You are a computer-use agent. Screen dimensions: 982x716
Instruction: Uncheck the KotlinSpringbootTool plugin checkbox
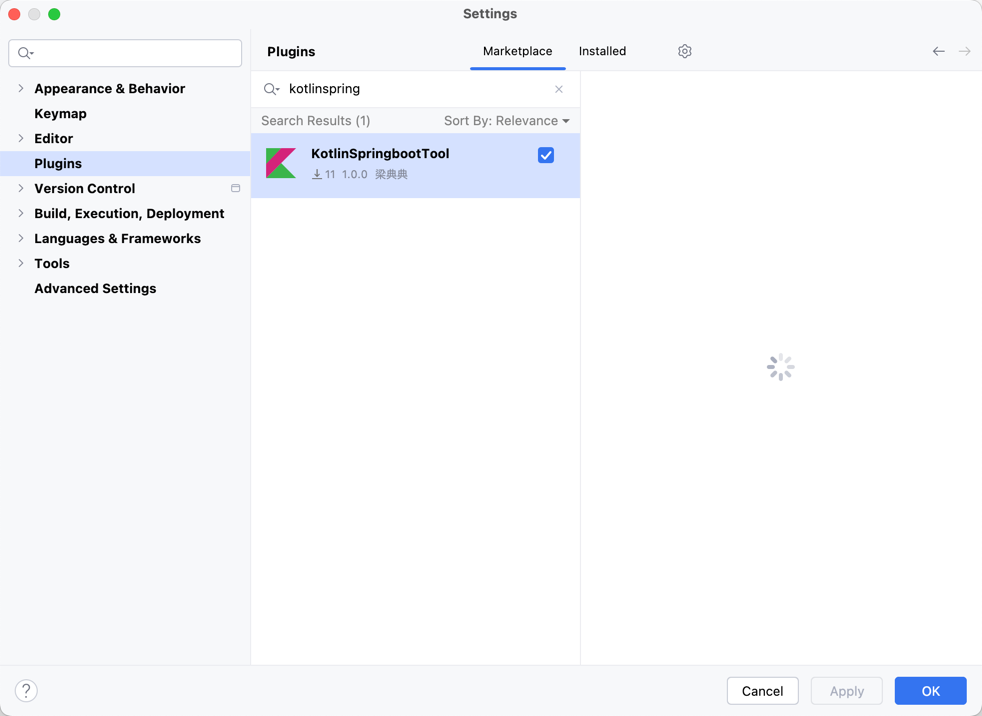coord(546,155)
